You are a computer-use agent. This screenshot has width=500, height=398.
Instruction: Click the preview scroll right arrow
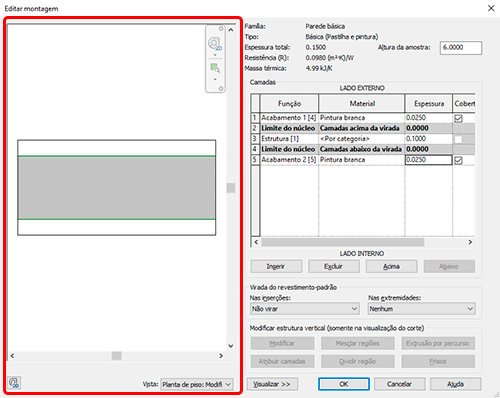pyautogui.click(x=221, y=356)
